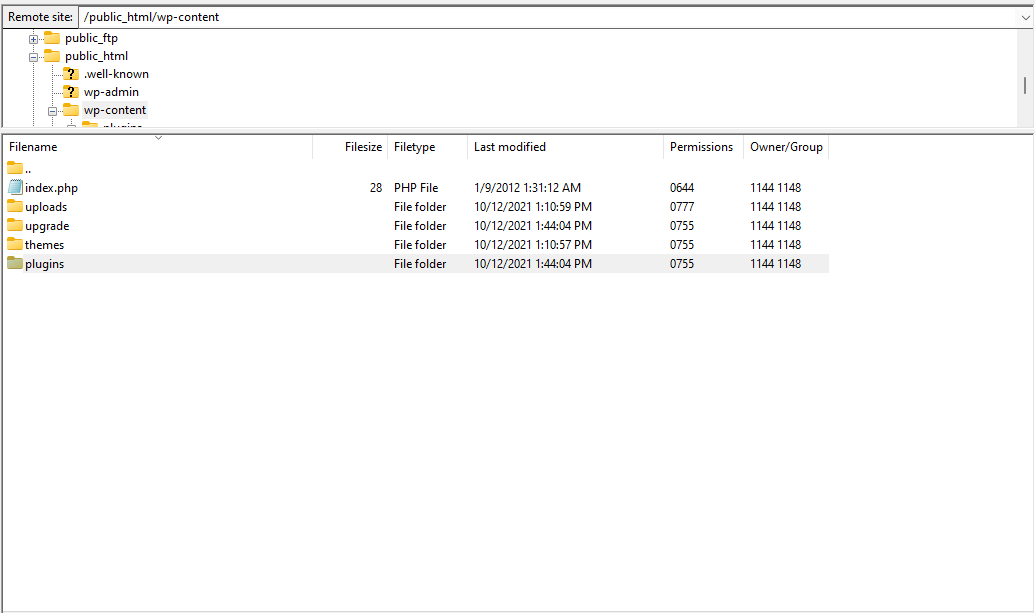This screenshot has width=1035, height=613.
Task: Expand the public_ftp tree node
Action: point(33,39)
